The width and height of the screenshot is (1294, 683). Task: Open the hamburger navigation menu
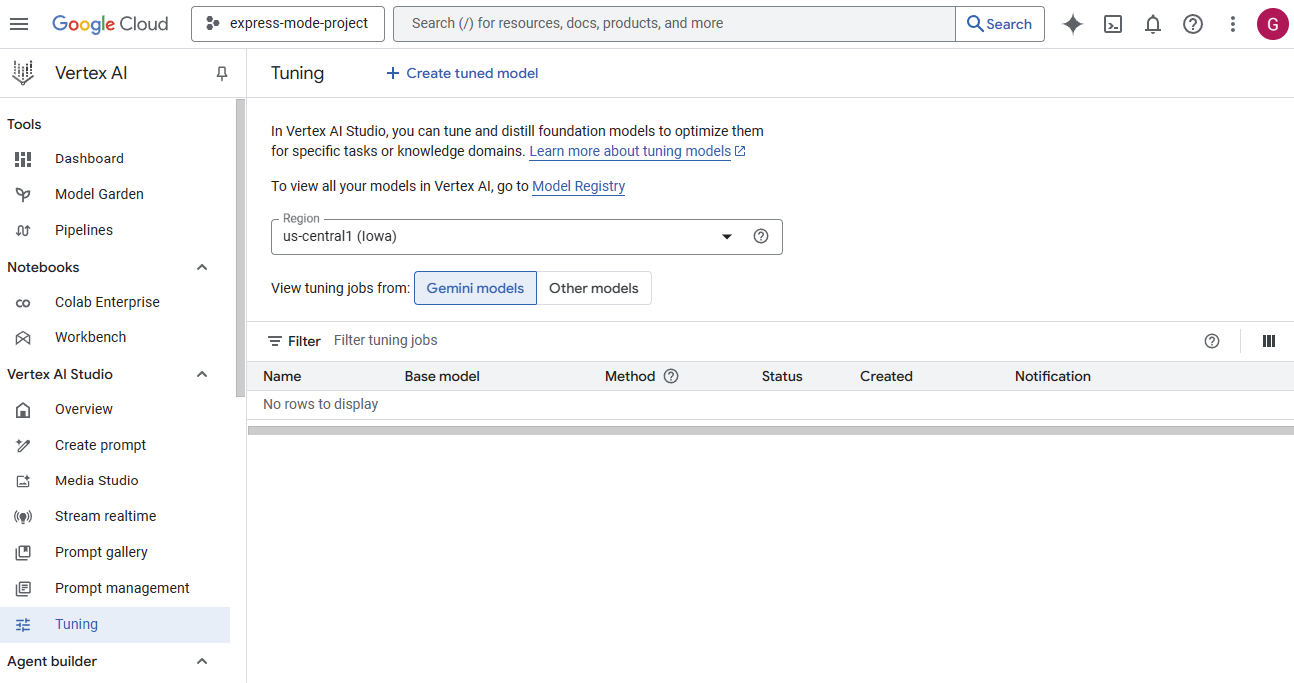(x=19, y=24)
